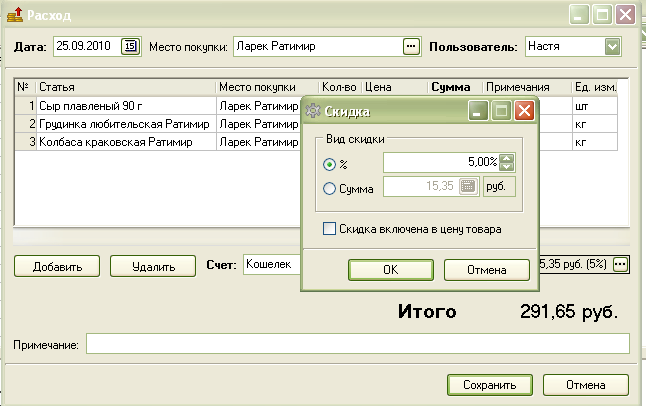Click the Место покупки column header
The image size is (646, 406).
[x=267, y=87]
